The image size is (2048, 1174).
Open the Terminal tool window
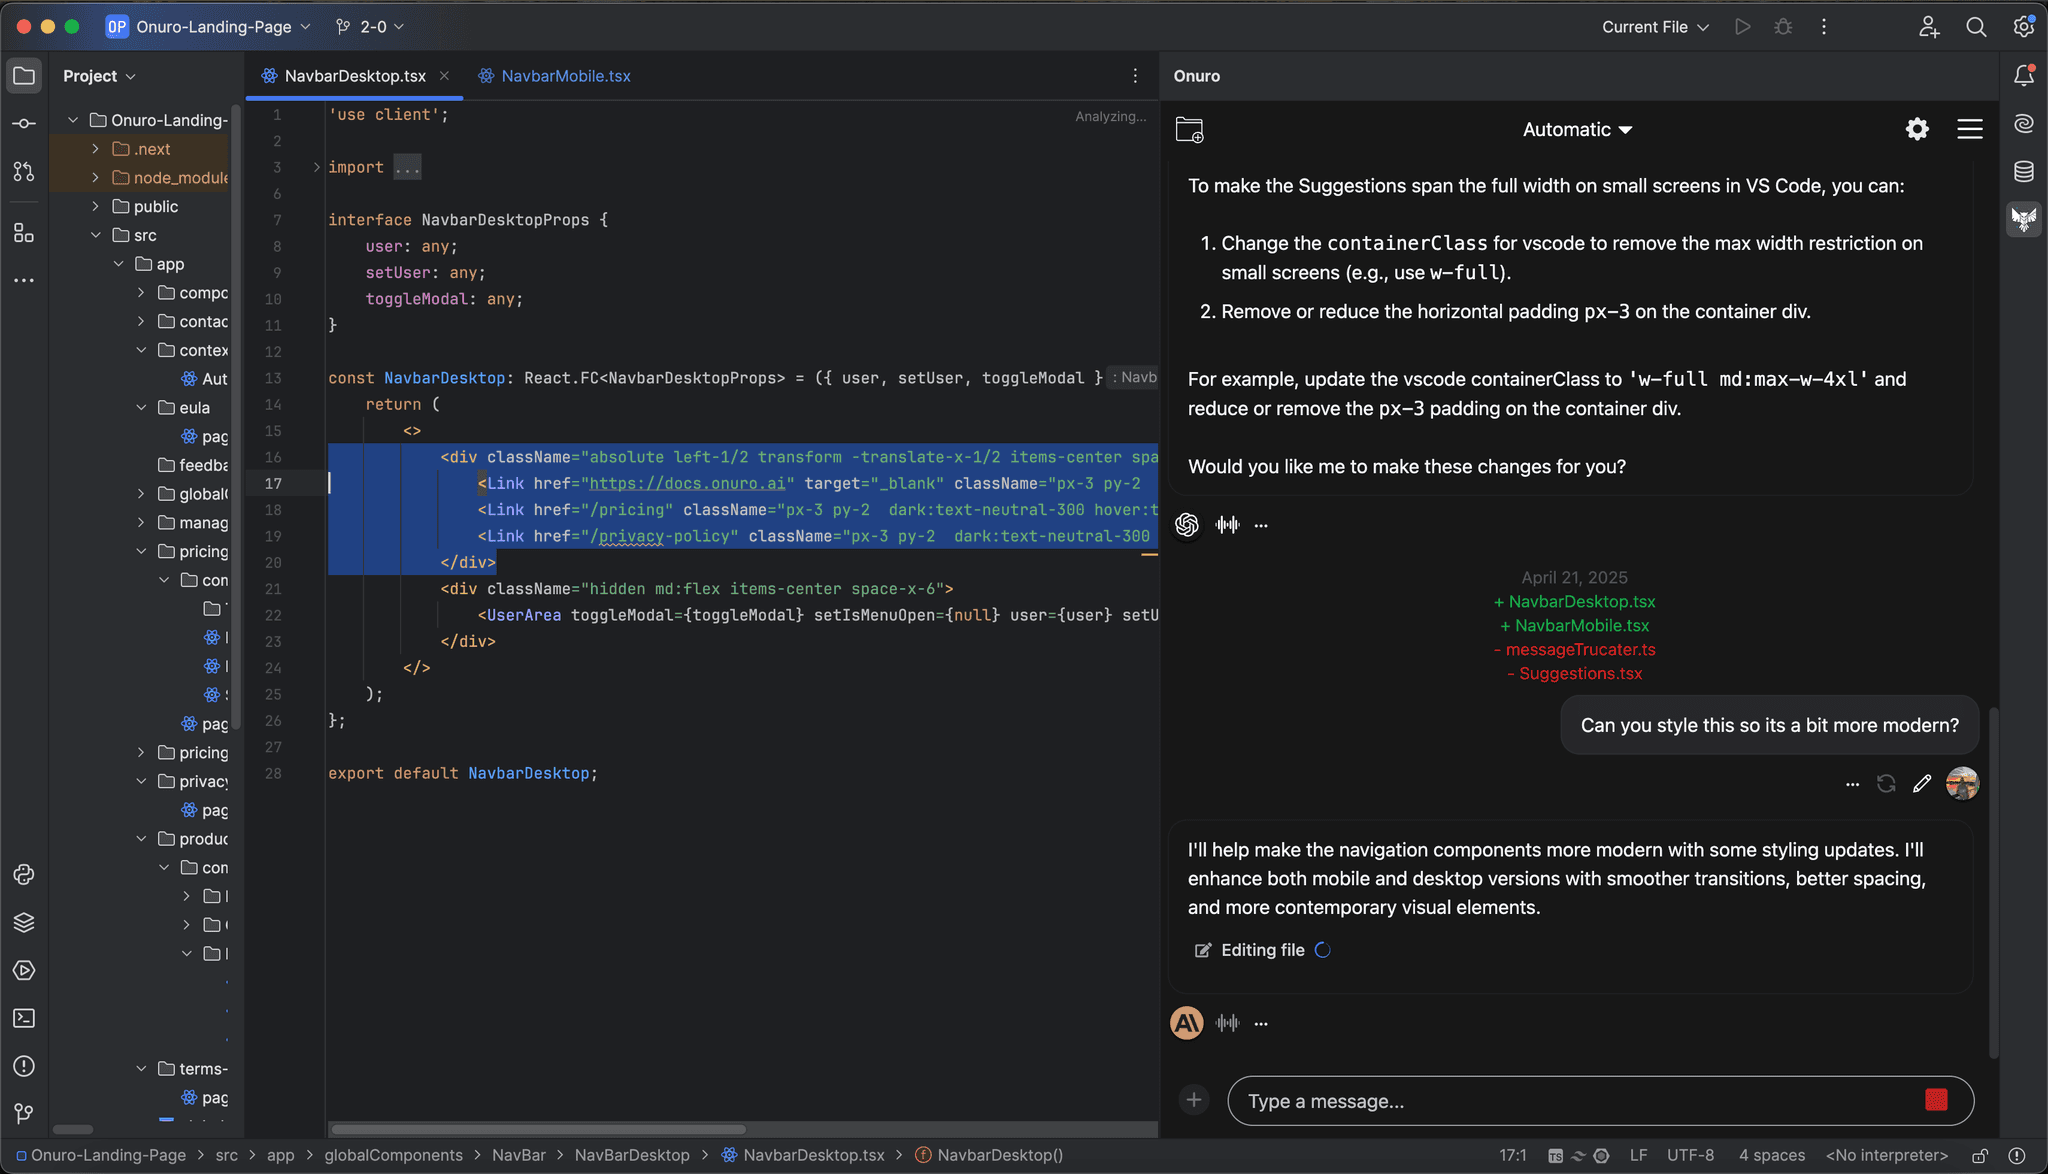point(24,1018)
